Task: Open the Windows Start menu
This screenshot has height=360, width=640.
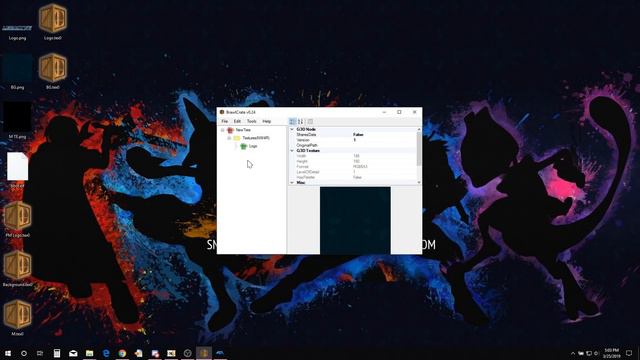Action: tap(8, 353)
